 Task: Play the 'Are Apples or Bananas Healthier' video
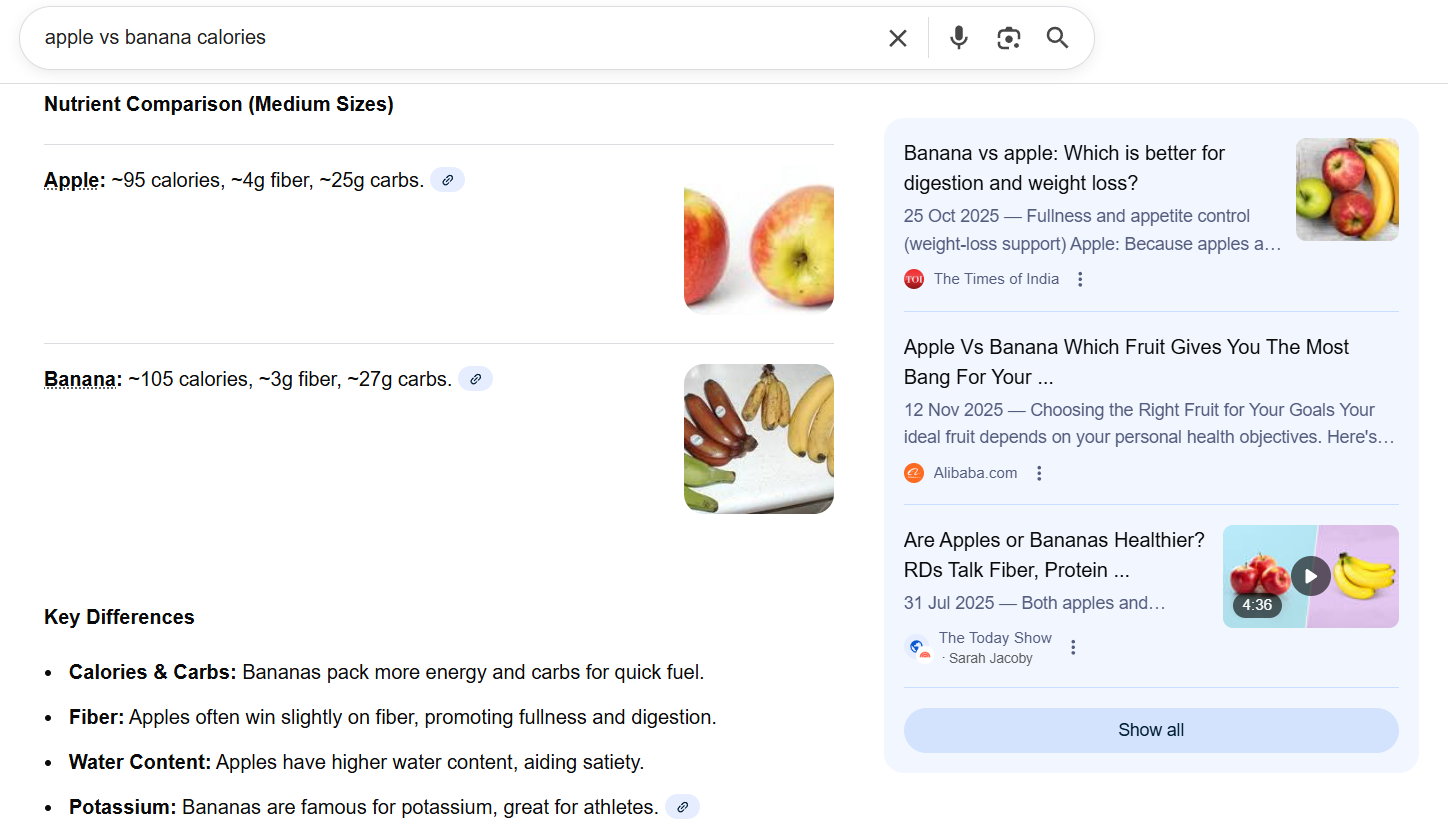point(1310,576)
